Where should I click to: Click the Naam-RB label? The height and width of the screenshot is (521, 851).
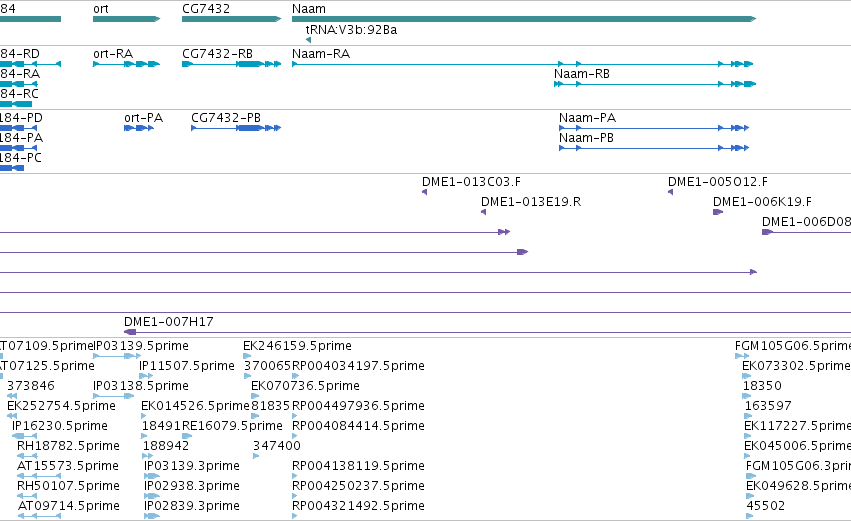[x=582, y=74]
